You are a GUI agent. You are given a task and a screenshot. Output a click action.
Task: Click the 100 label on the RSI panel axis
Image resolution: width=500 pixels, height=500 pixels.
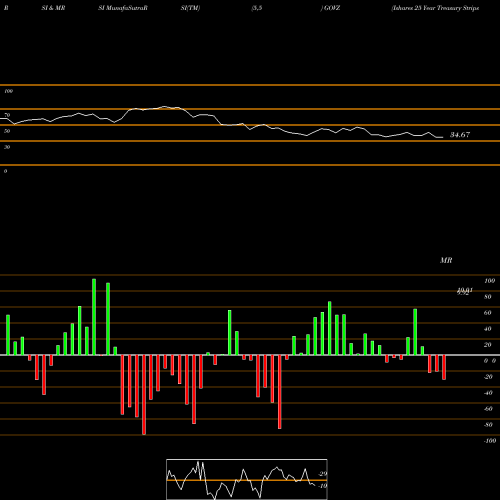[x=8, y=91]
